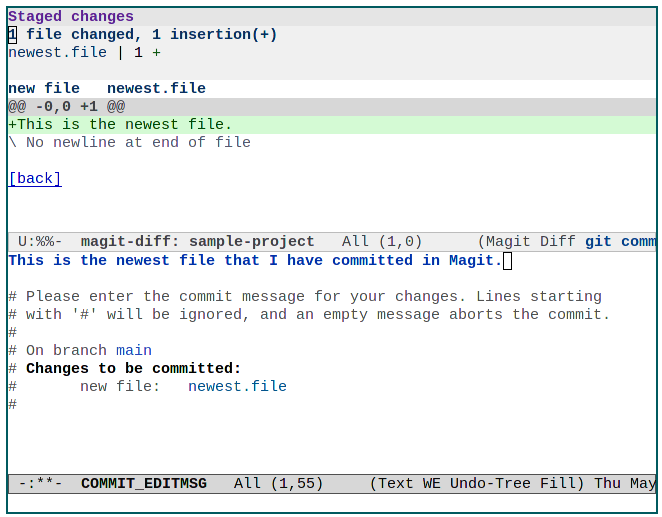Click the COMMIT_EDITMSG buffer name in mode line
This screenshot has height=517, width=662.
click(x=144, y=484)
